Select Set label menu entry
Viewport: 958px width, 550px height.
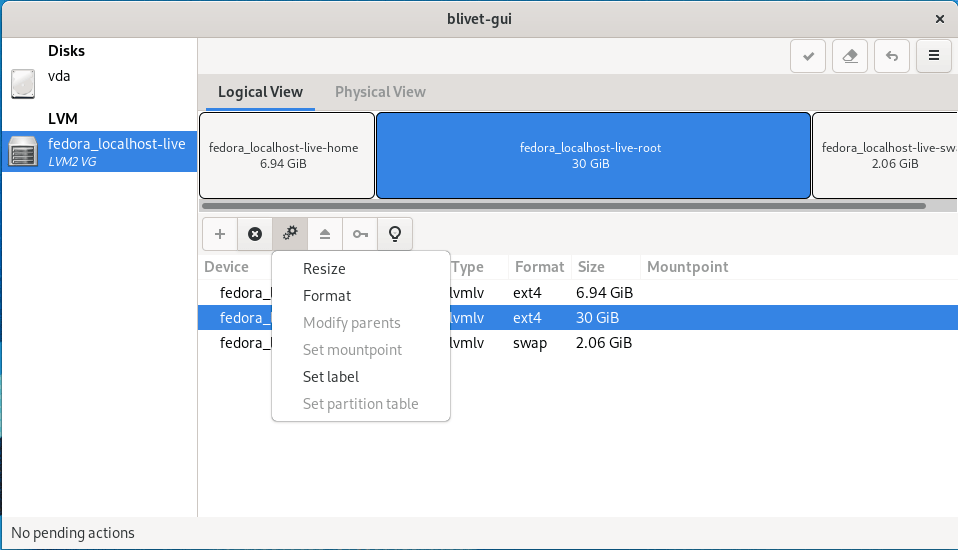331,377
